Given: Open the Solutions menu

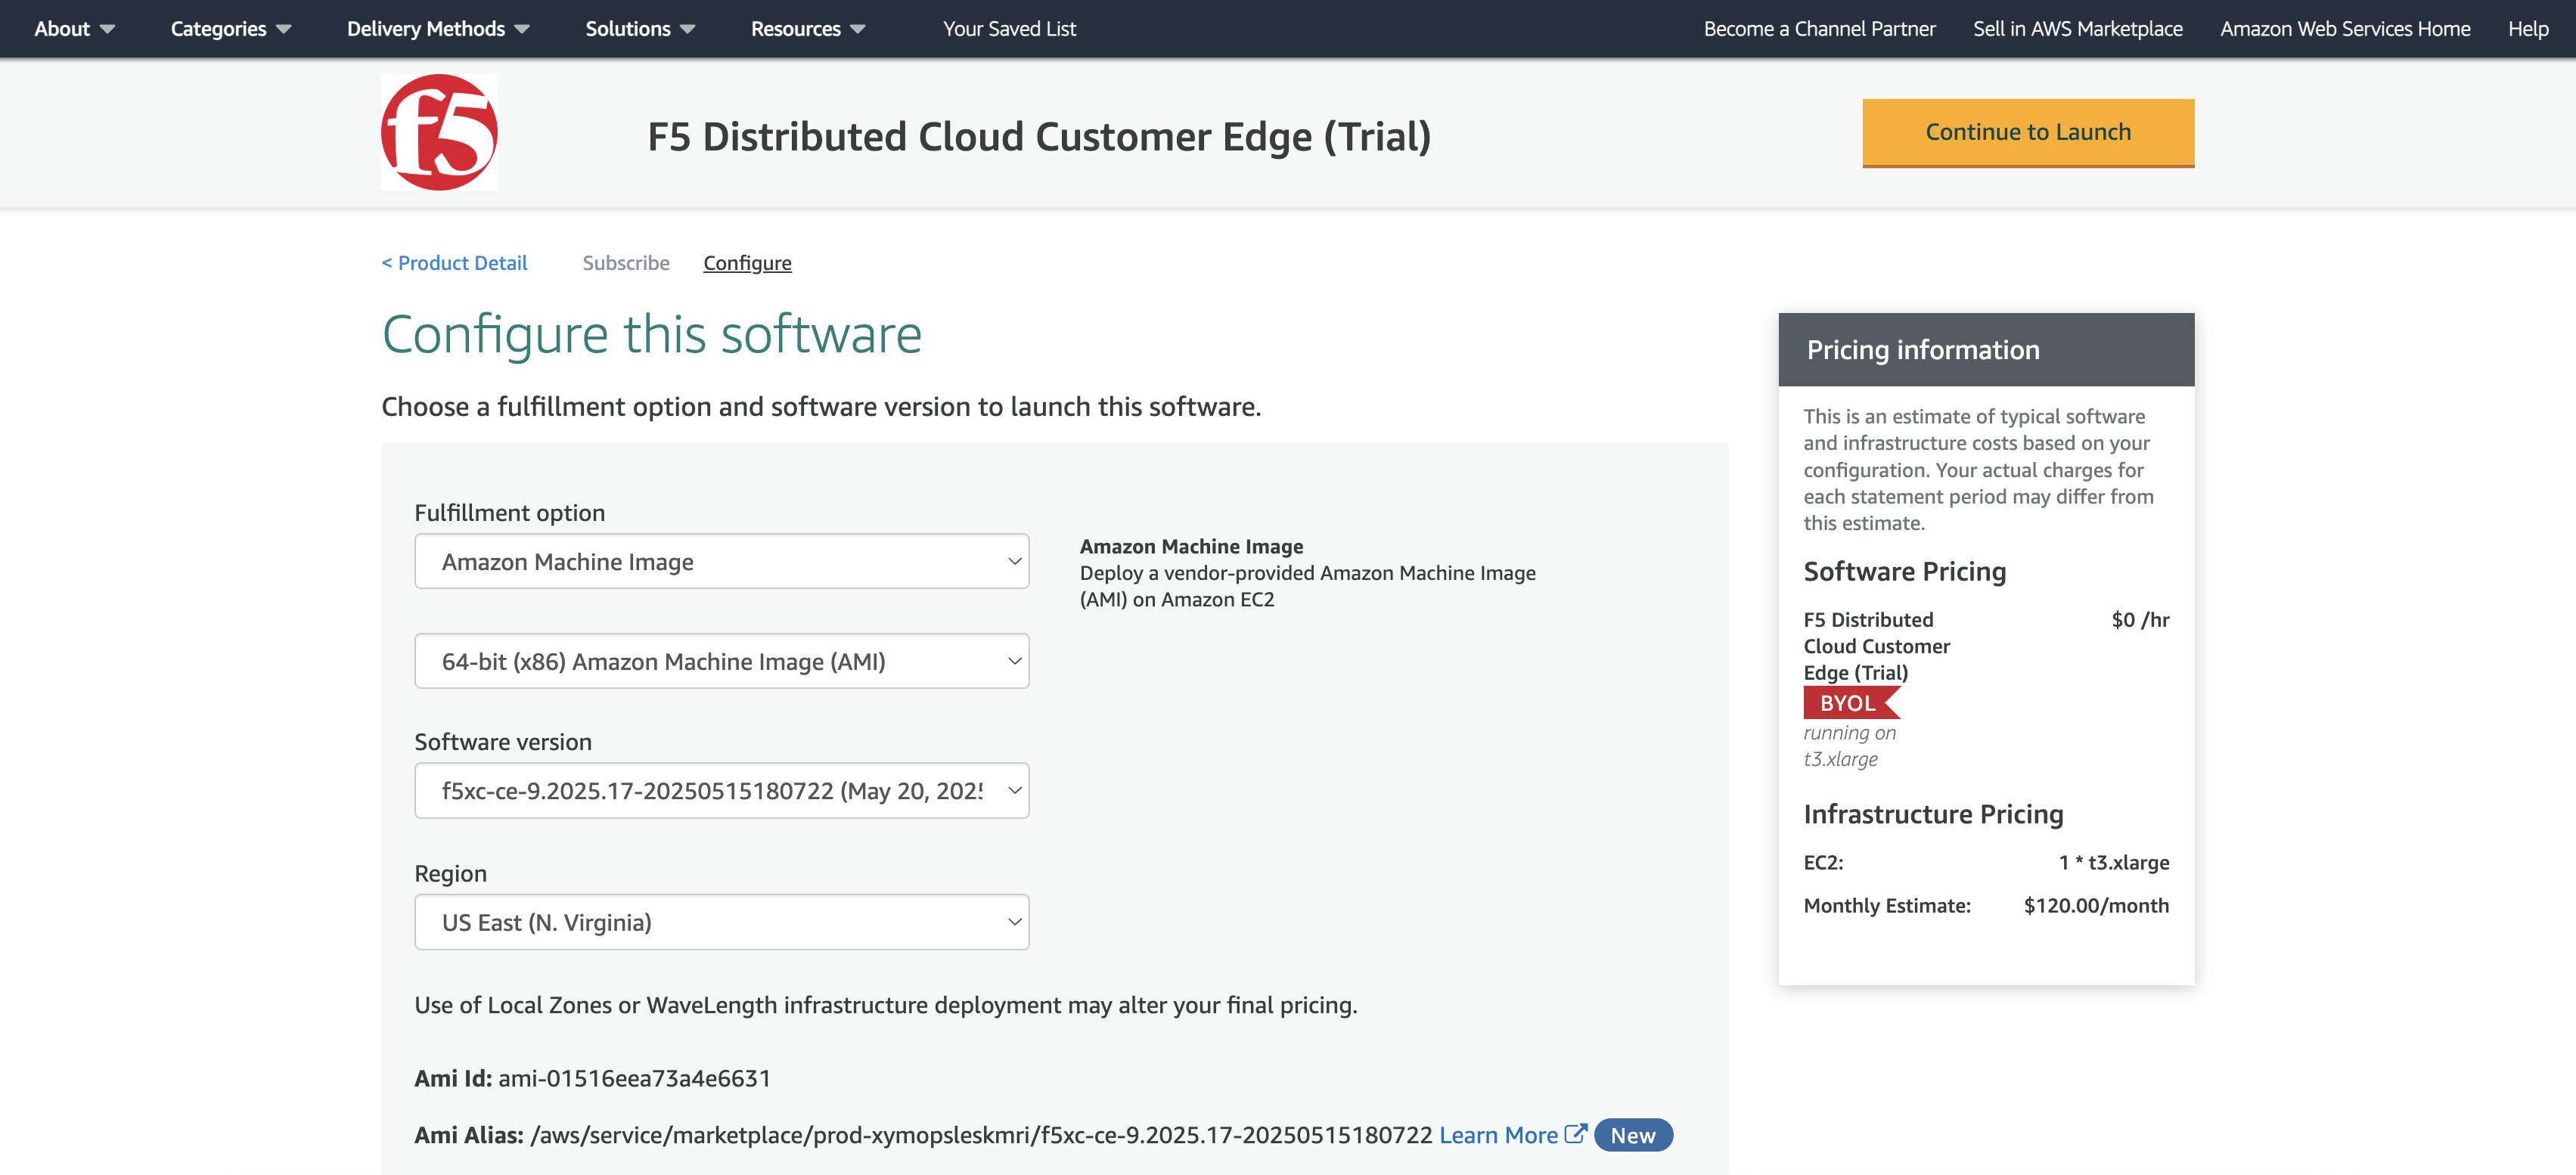Looking at the screenshot, I should (640, 29).
